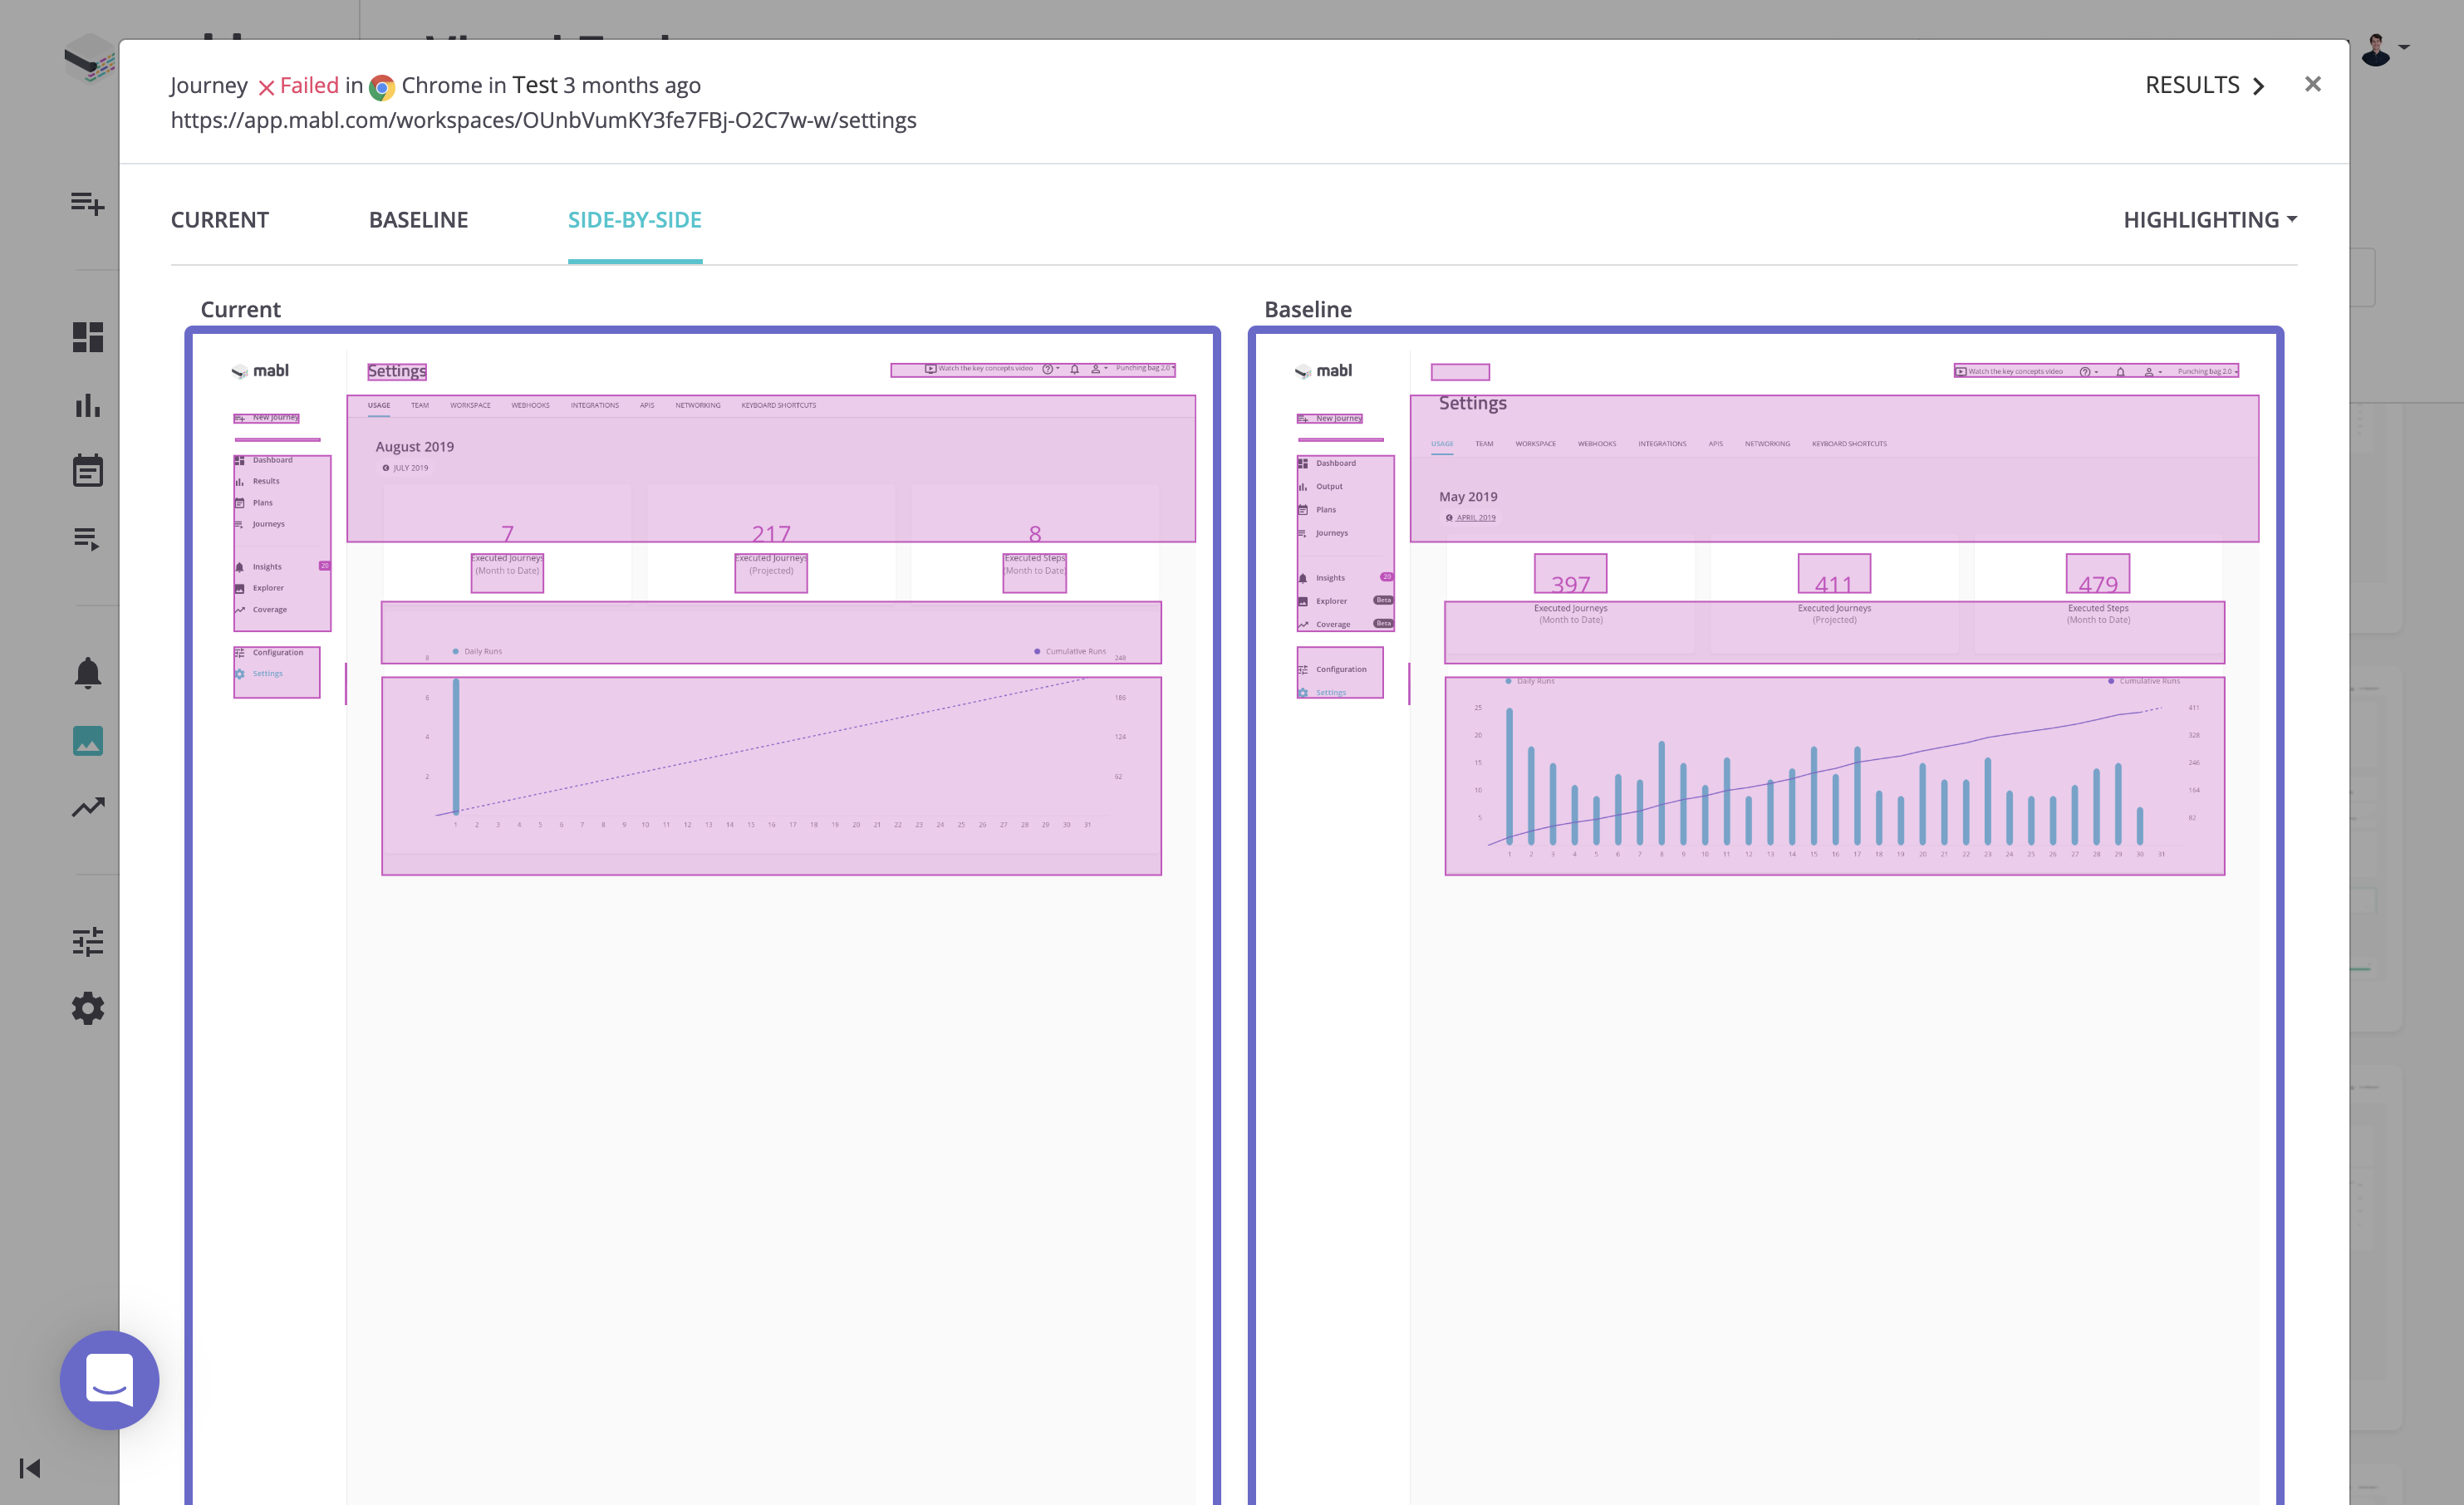Switch to the CURRENT tab
This screenshot has width=2464, height=1505.
click(x=220, y=220)
